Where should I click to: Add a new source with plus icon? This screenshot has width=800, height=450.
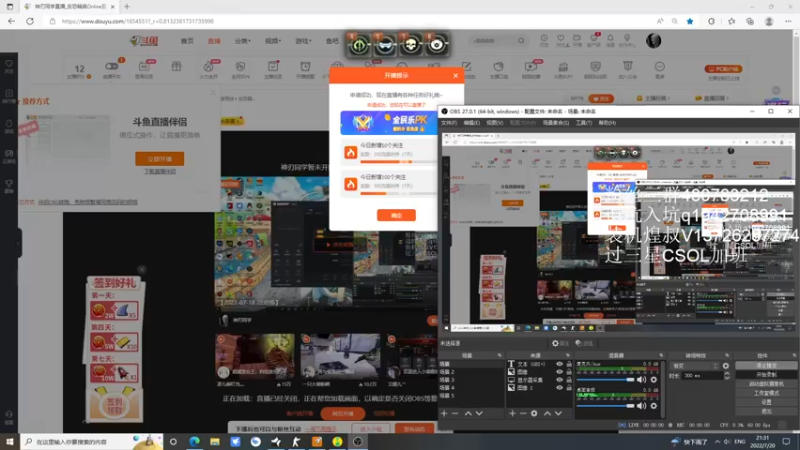tap(512, 413)
